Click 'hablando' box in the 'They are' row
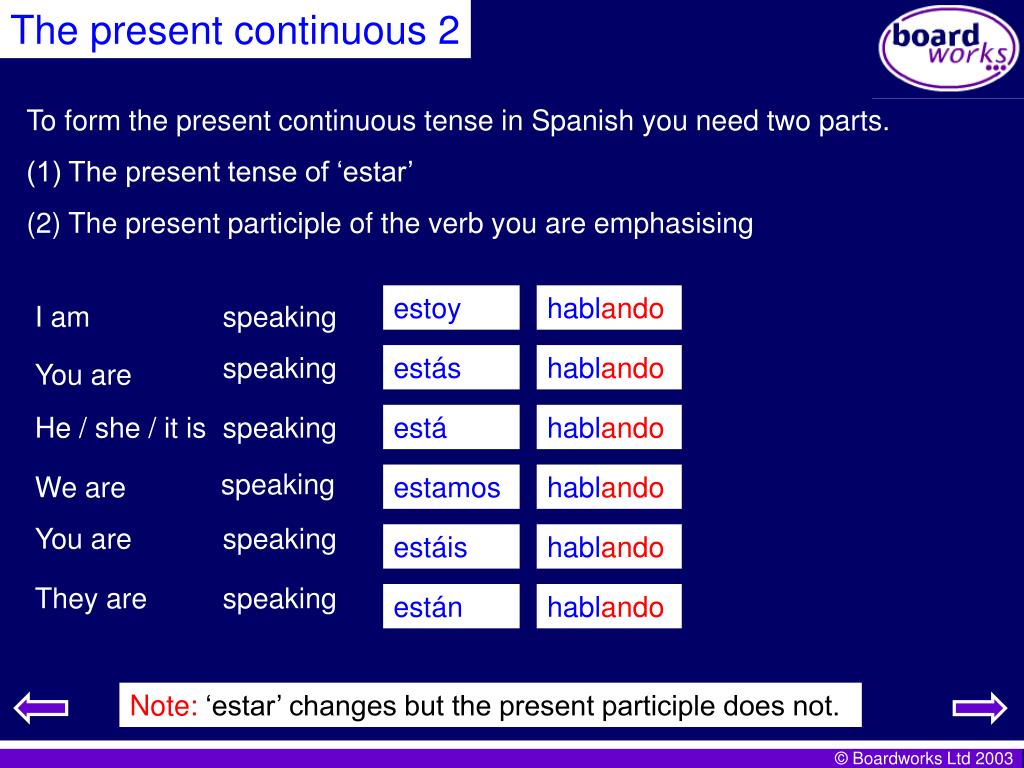 (x=609, y=607)
